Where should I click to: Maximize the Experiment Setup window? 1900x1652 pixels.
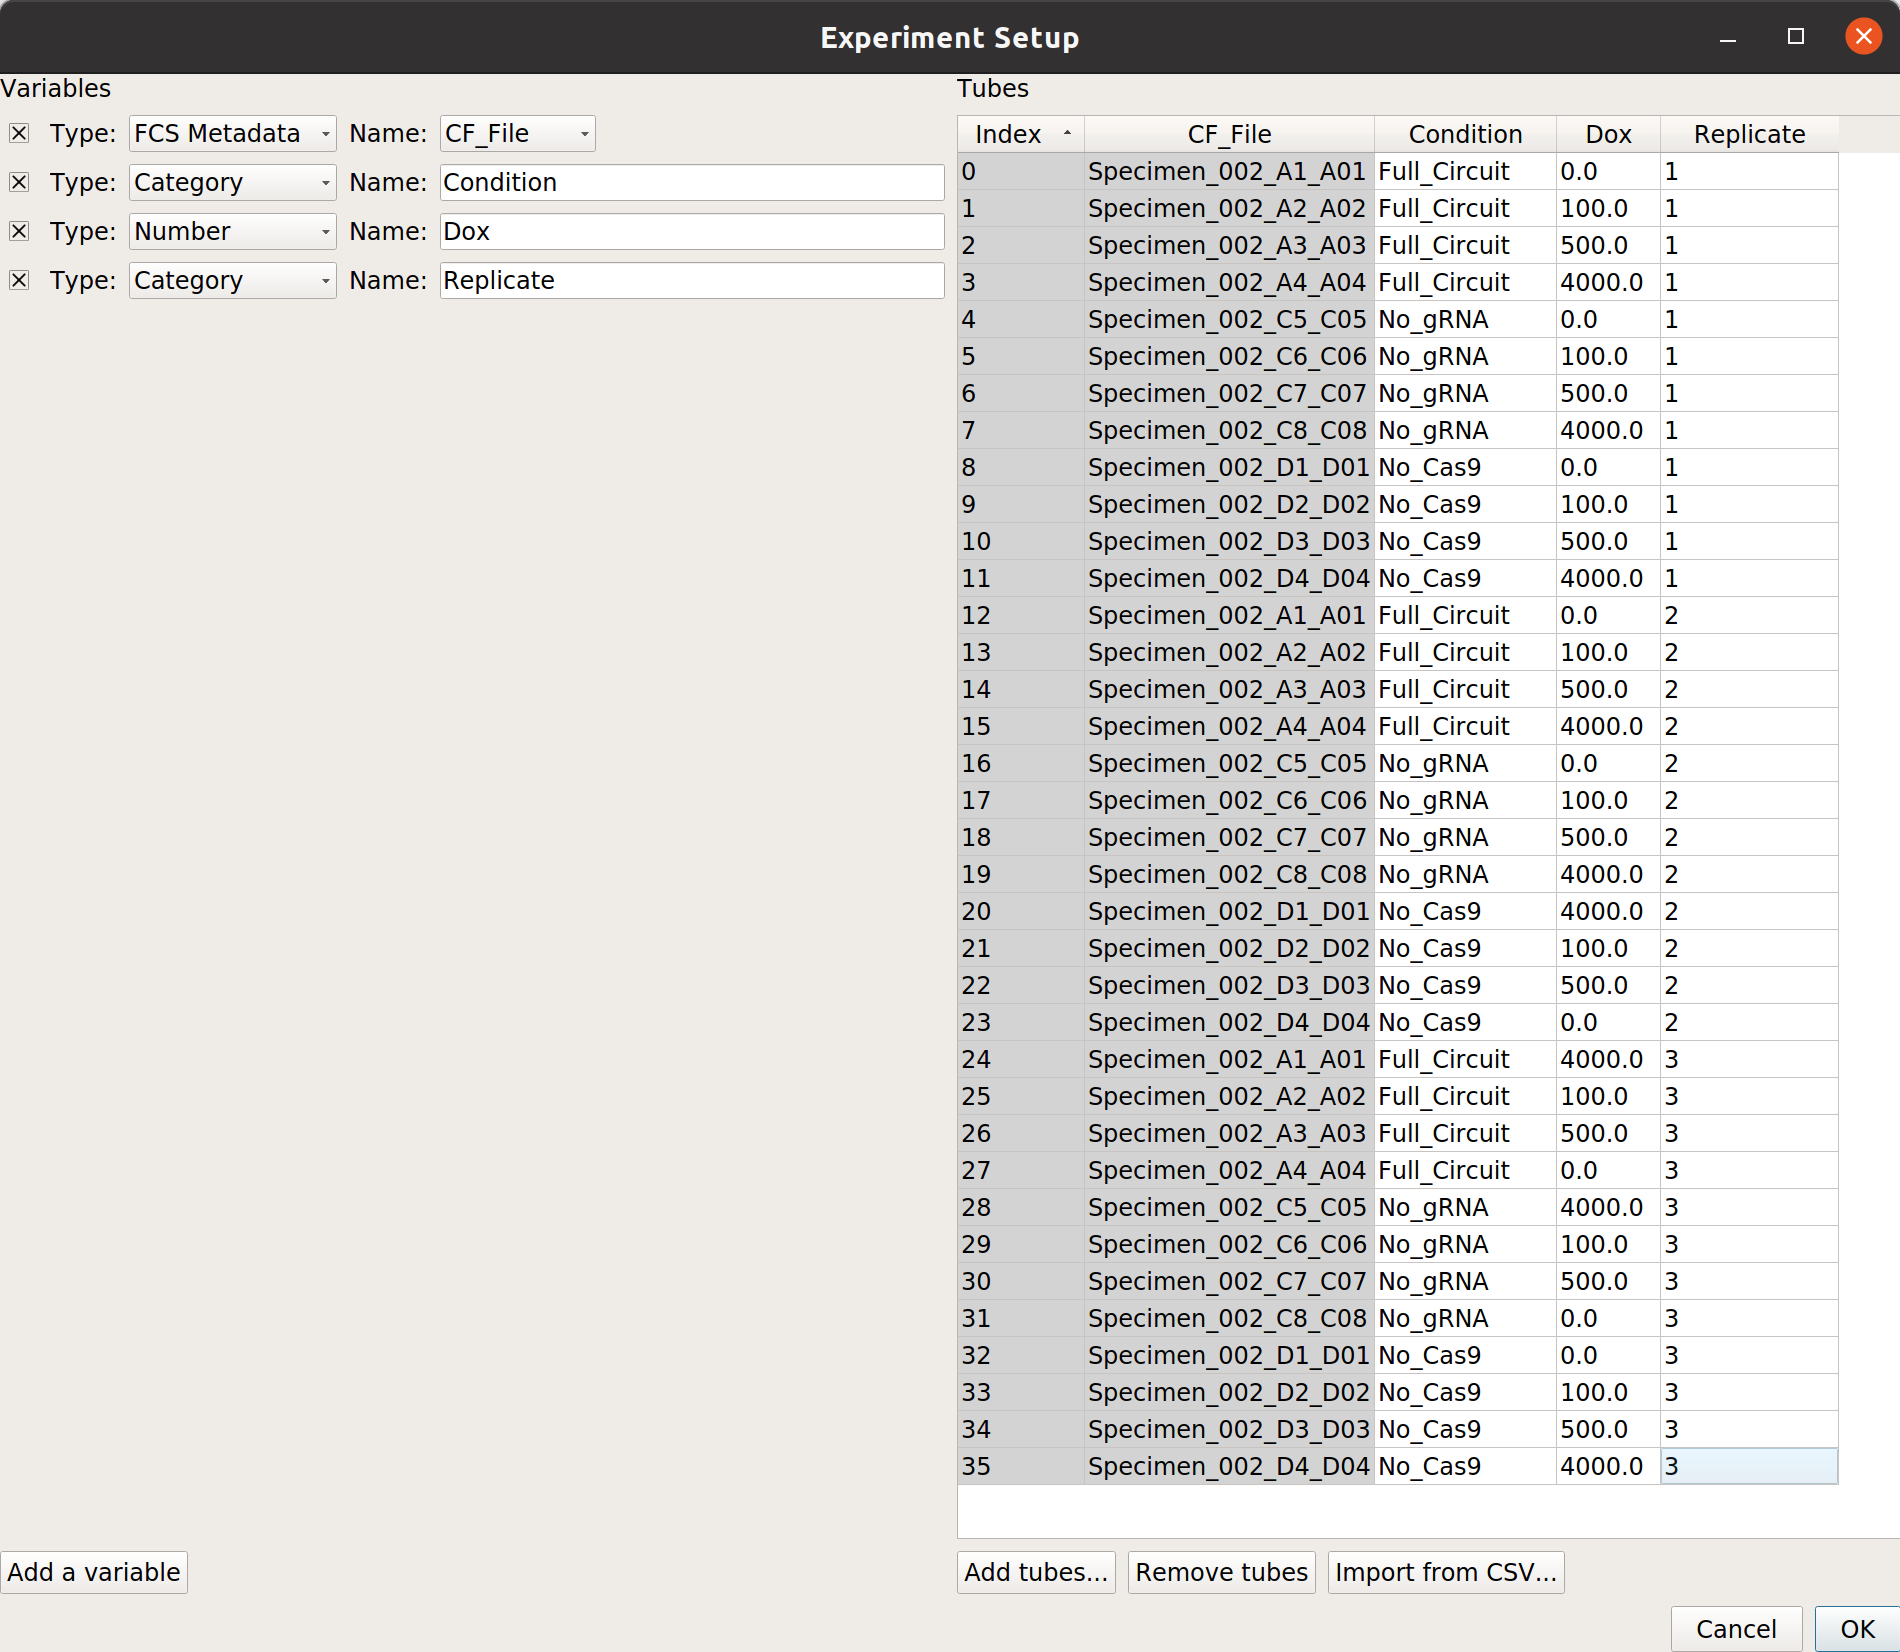click(x=1796, y=37)
